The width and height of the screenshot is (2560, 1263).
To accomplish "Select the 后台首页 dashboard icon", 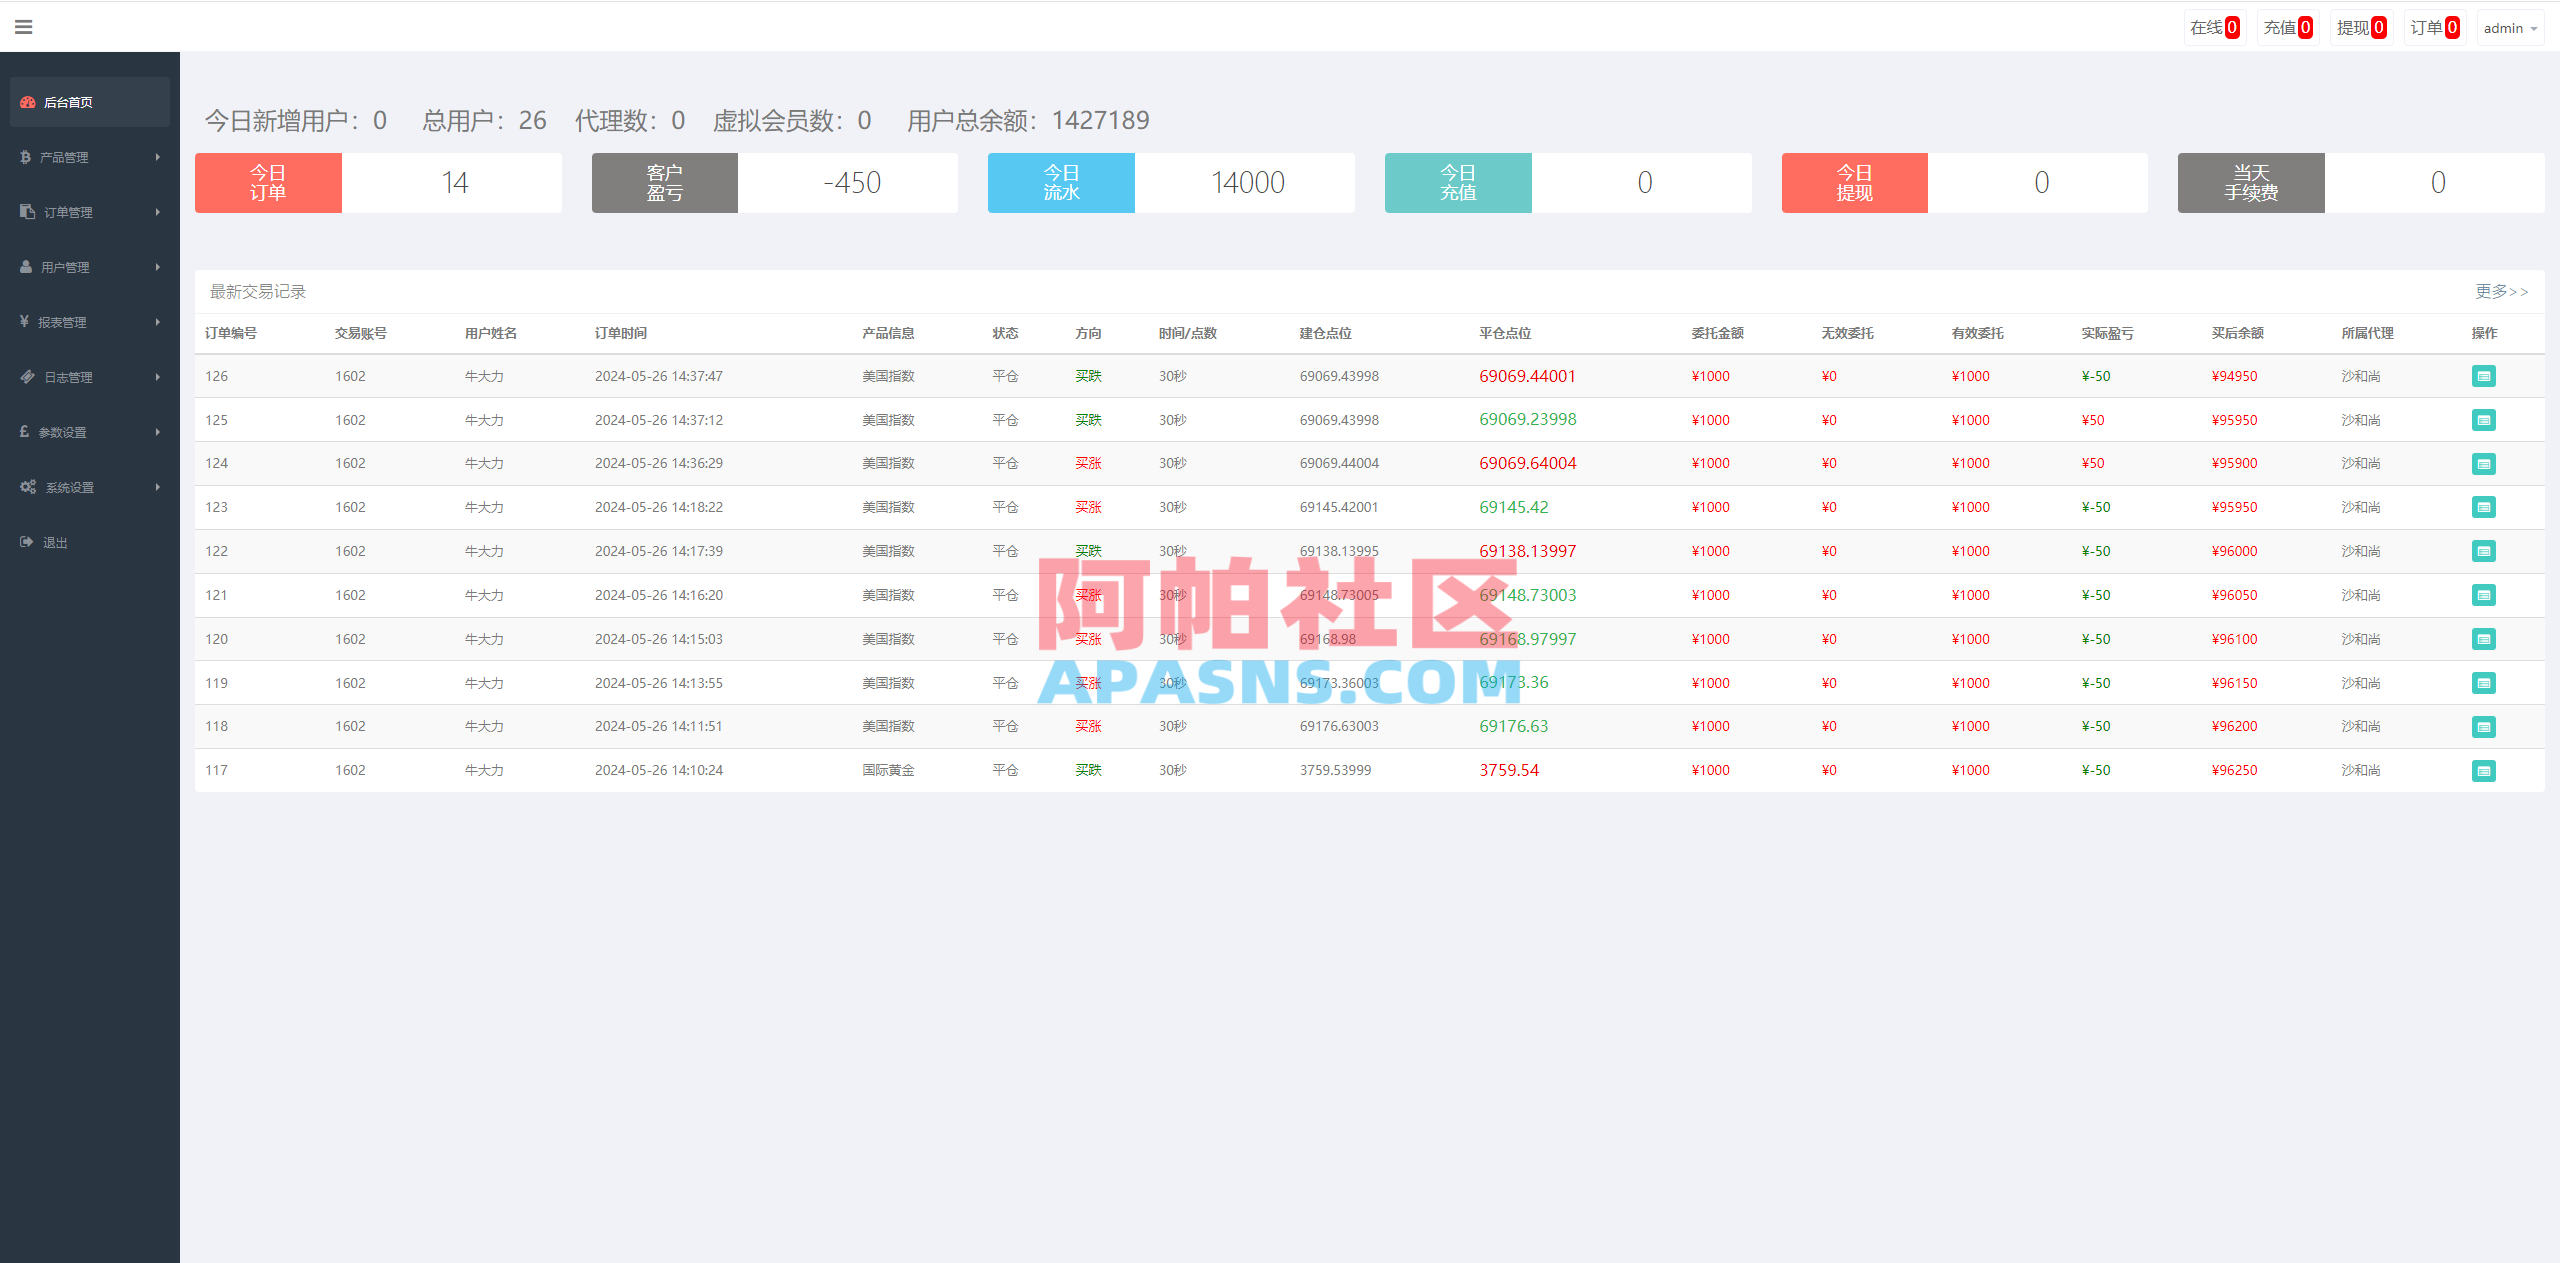I will pos(26,101).
